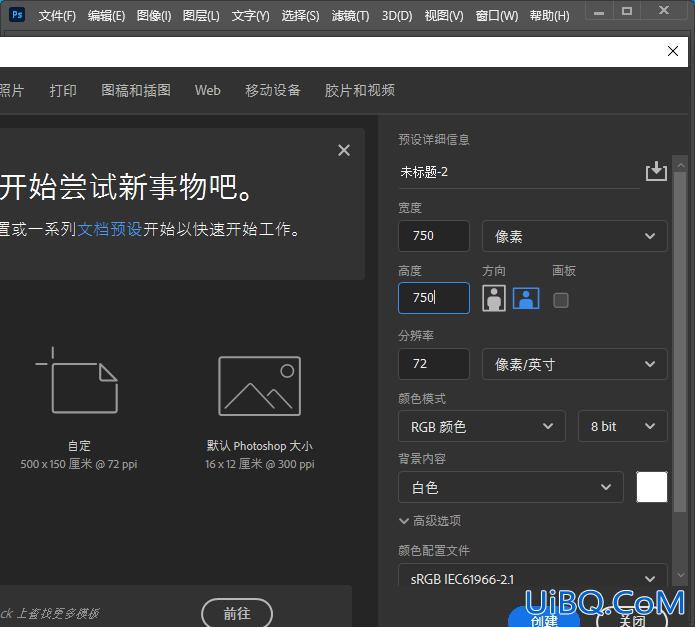Switch to the 胶片和视频 tab
695x627 pixels.
pyautogui.click(x=359, y=90)
